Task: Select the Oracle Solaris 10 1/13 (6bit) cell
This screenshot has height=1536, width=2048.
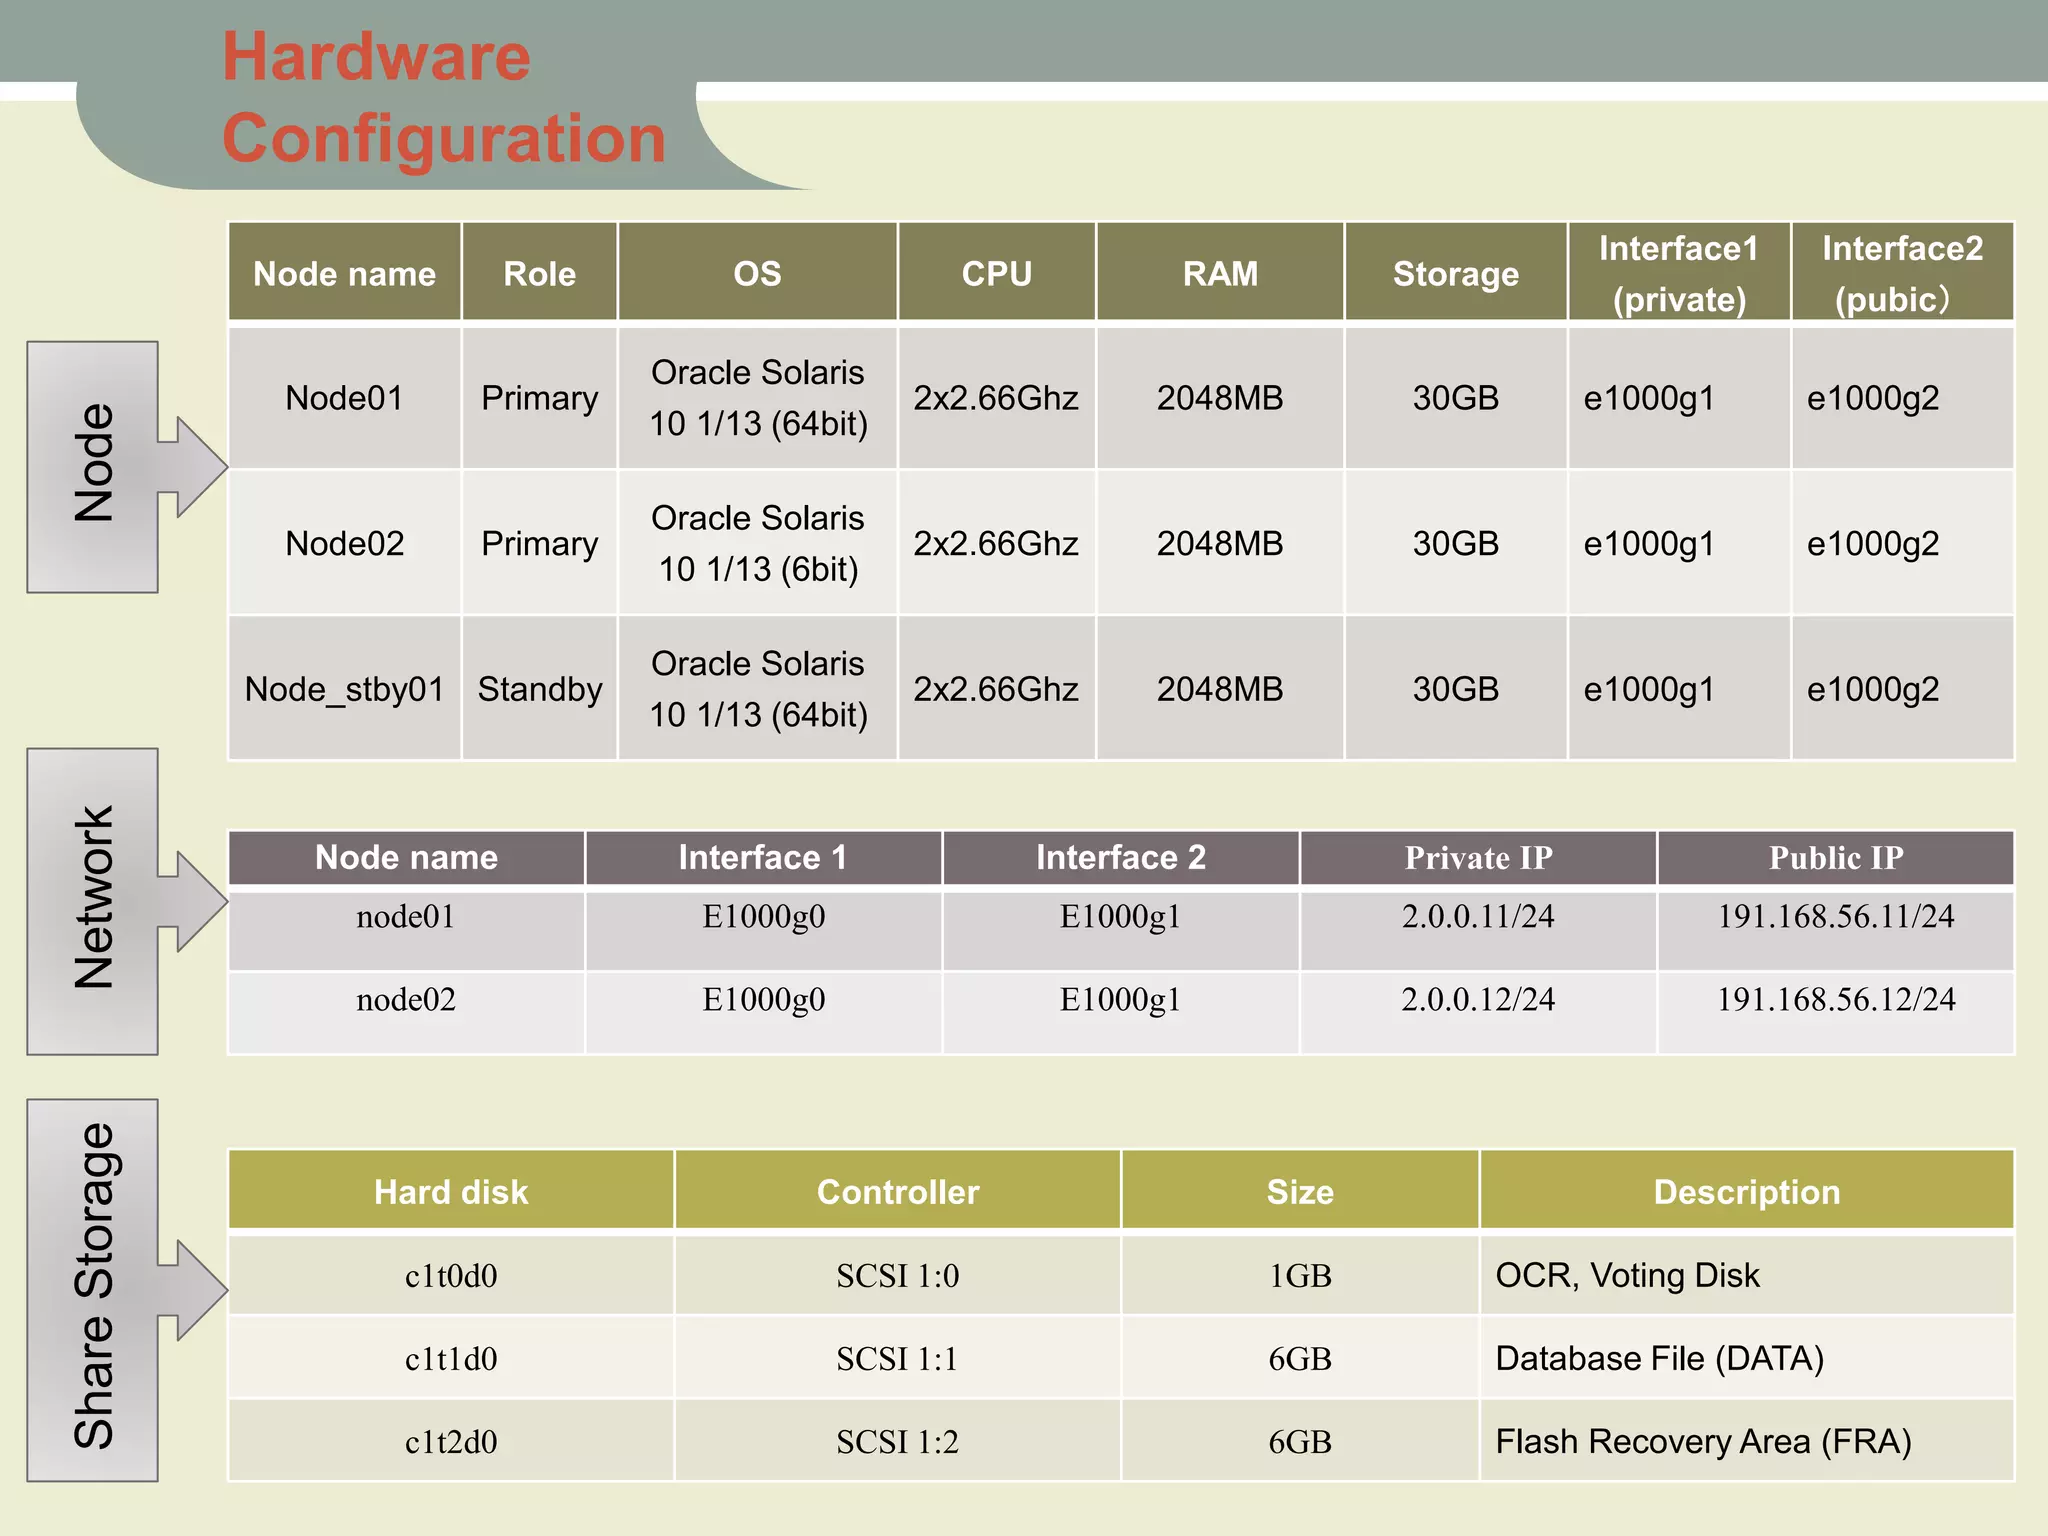Action: coord(758,543)
